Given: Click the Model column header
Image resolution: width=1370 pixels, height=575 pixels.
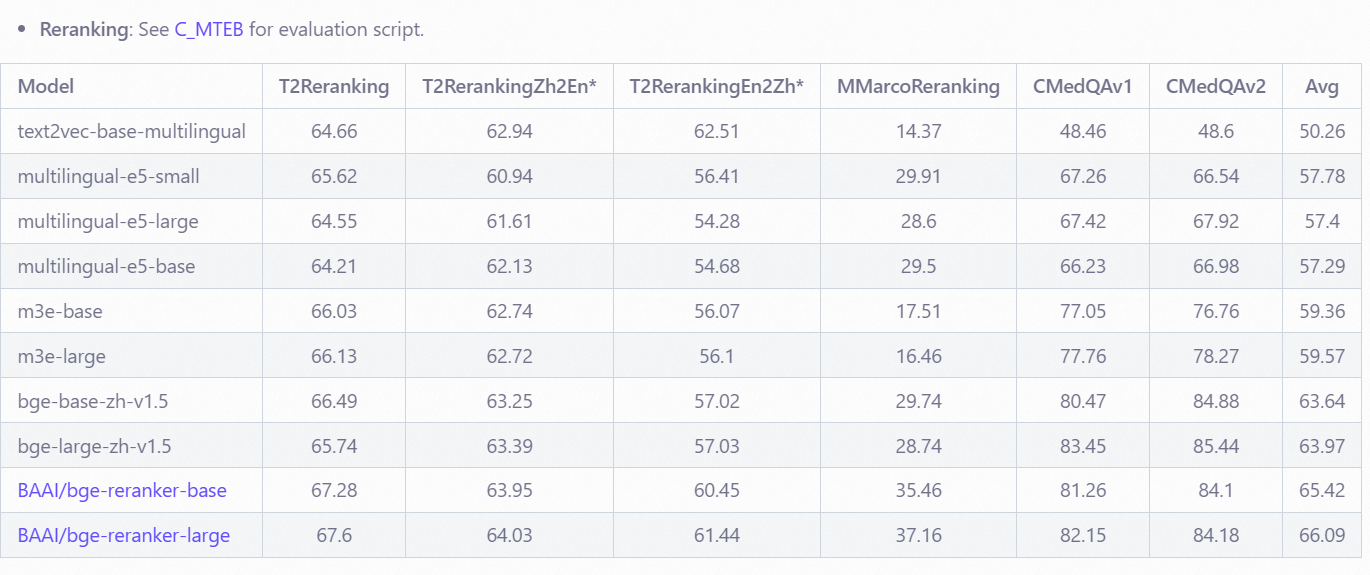Looking at the screenshot, I should (46, 86).
